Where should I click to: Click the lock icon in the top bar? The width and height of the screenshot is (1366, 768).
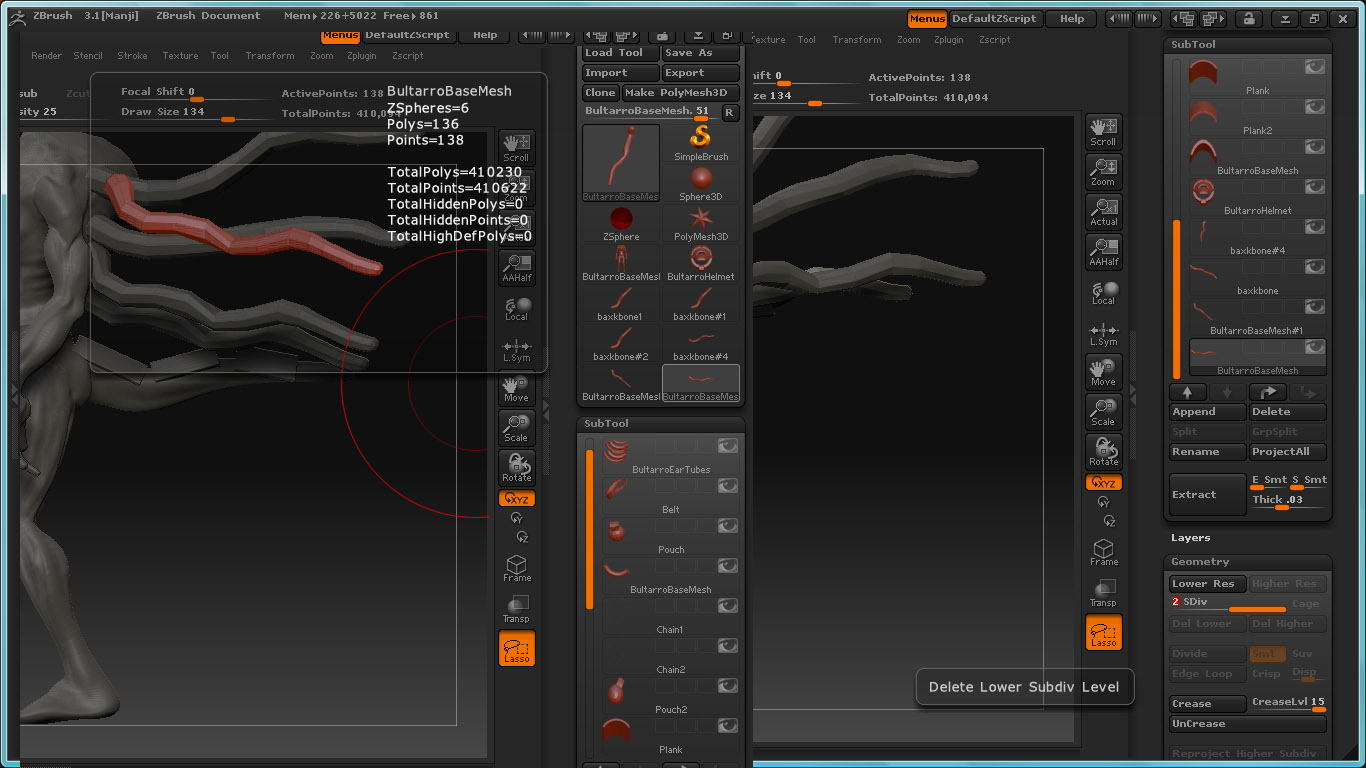[1247, 18]
